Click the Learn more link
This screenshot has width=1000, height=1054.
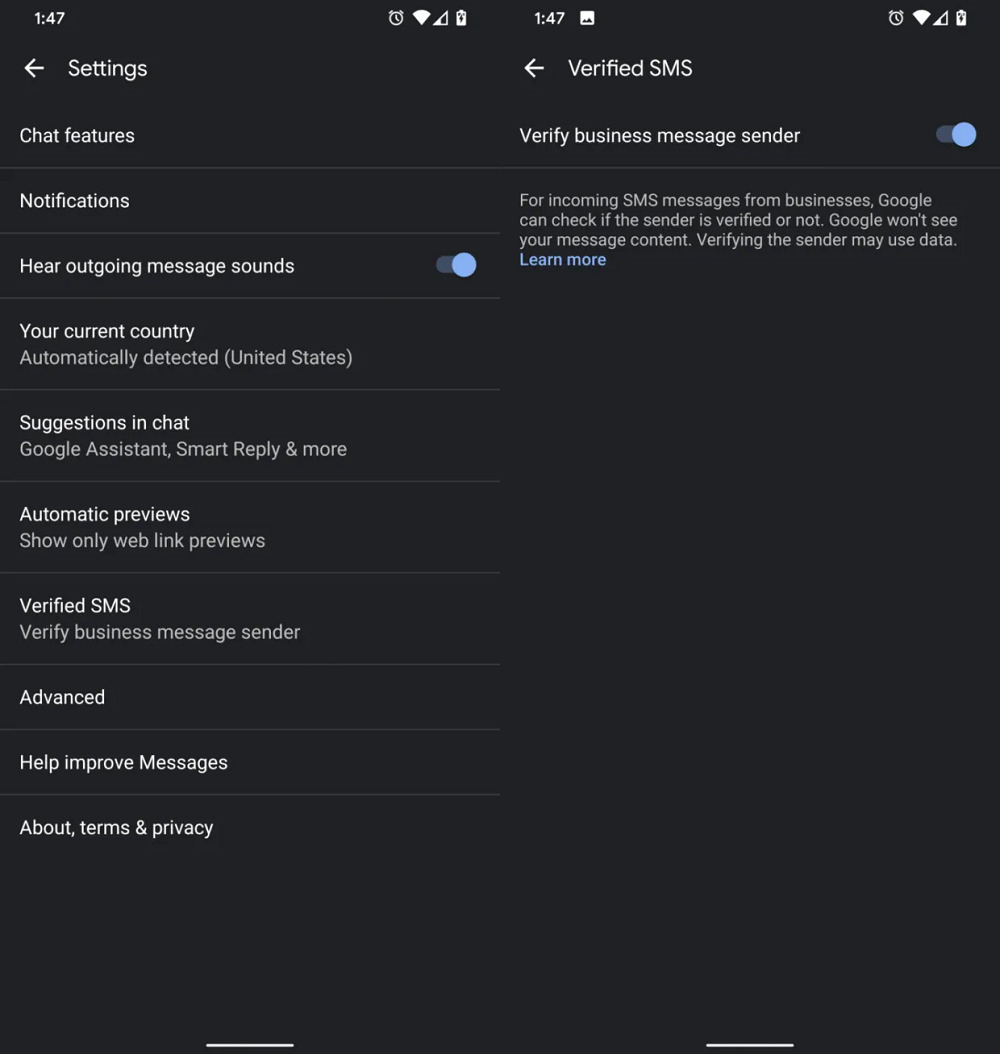tap(562, 260)
